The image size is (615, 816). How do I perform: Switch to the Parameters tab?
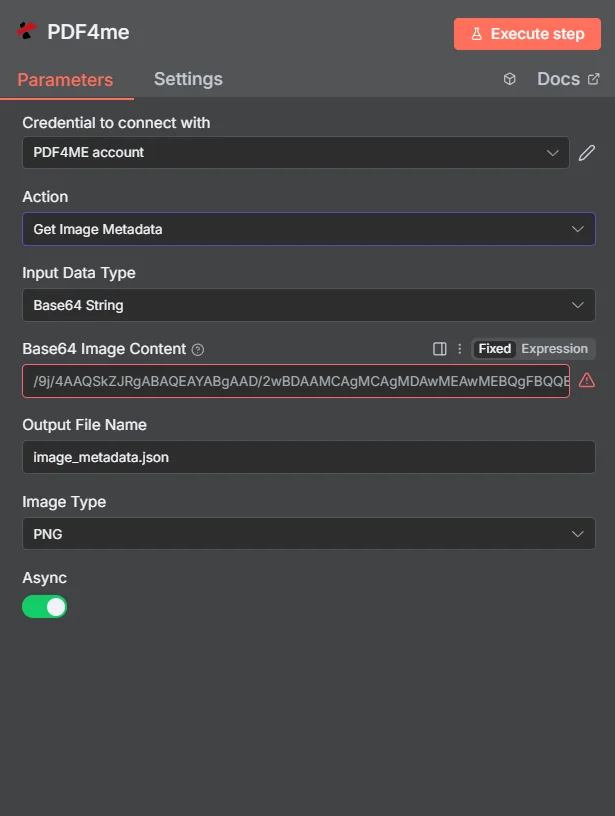tap(66, 80)
